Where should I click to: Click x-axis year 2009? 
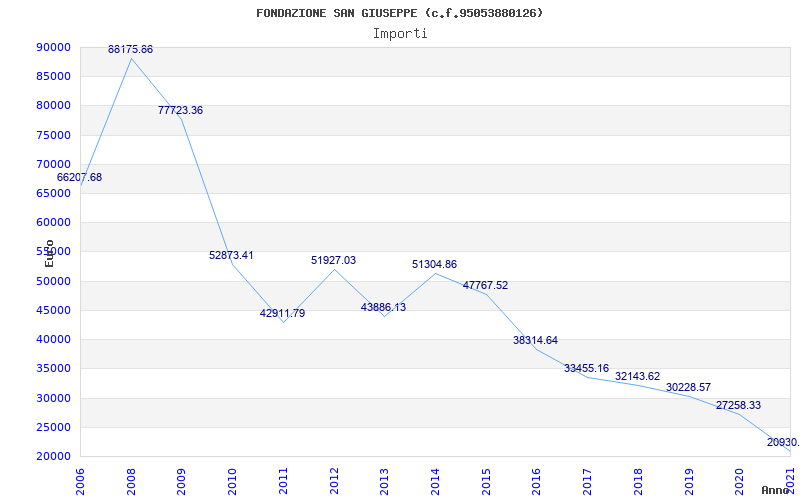[x=182, y=481]
